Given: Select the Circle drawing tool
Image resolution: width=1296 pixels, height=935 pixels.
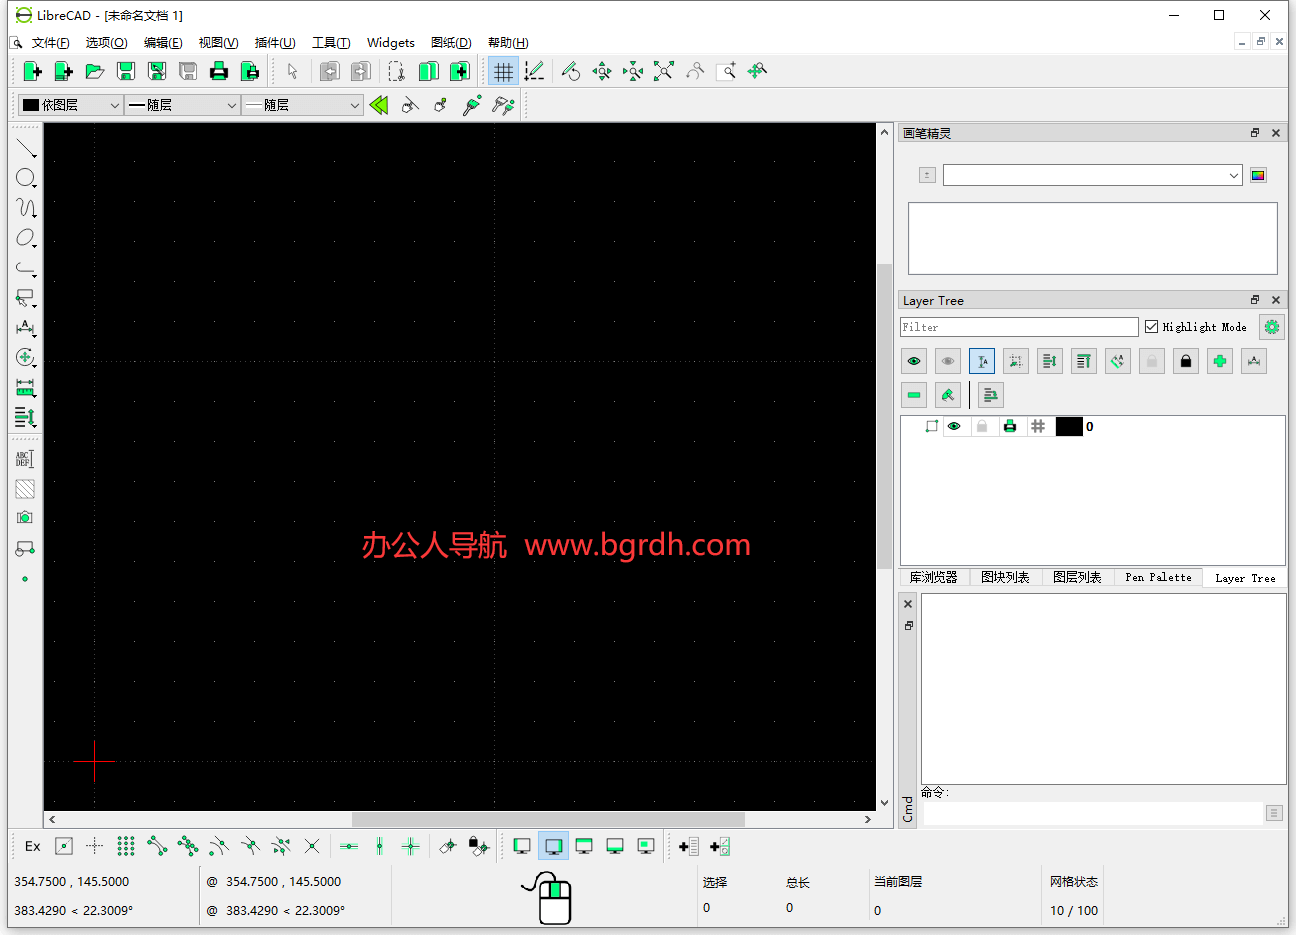Looking at the screenshot, I should pyautogui.click(x=26, y=178).
